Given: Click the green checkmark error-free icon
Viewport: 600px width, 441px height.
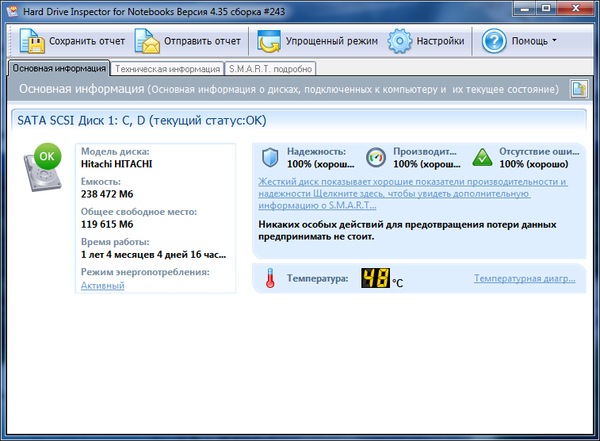Looking at the screenshot, I should 482,157.
